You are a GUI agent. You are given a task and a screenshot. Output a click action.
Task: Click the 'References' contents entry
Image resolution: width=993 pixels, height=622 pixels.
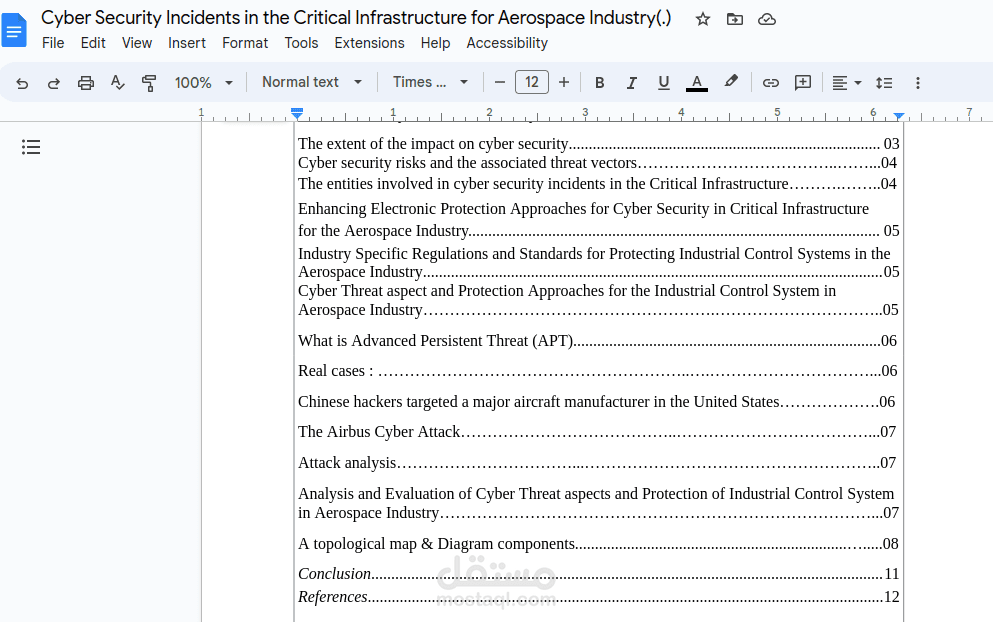[598, 597]
